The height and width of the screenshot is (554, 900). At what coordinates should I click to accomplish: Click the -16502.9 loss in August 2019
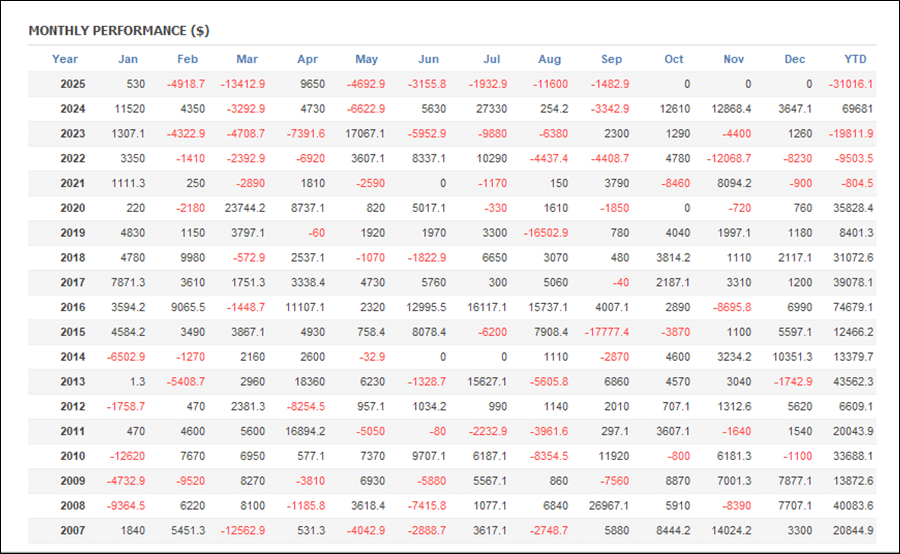(x=544, y=233)
